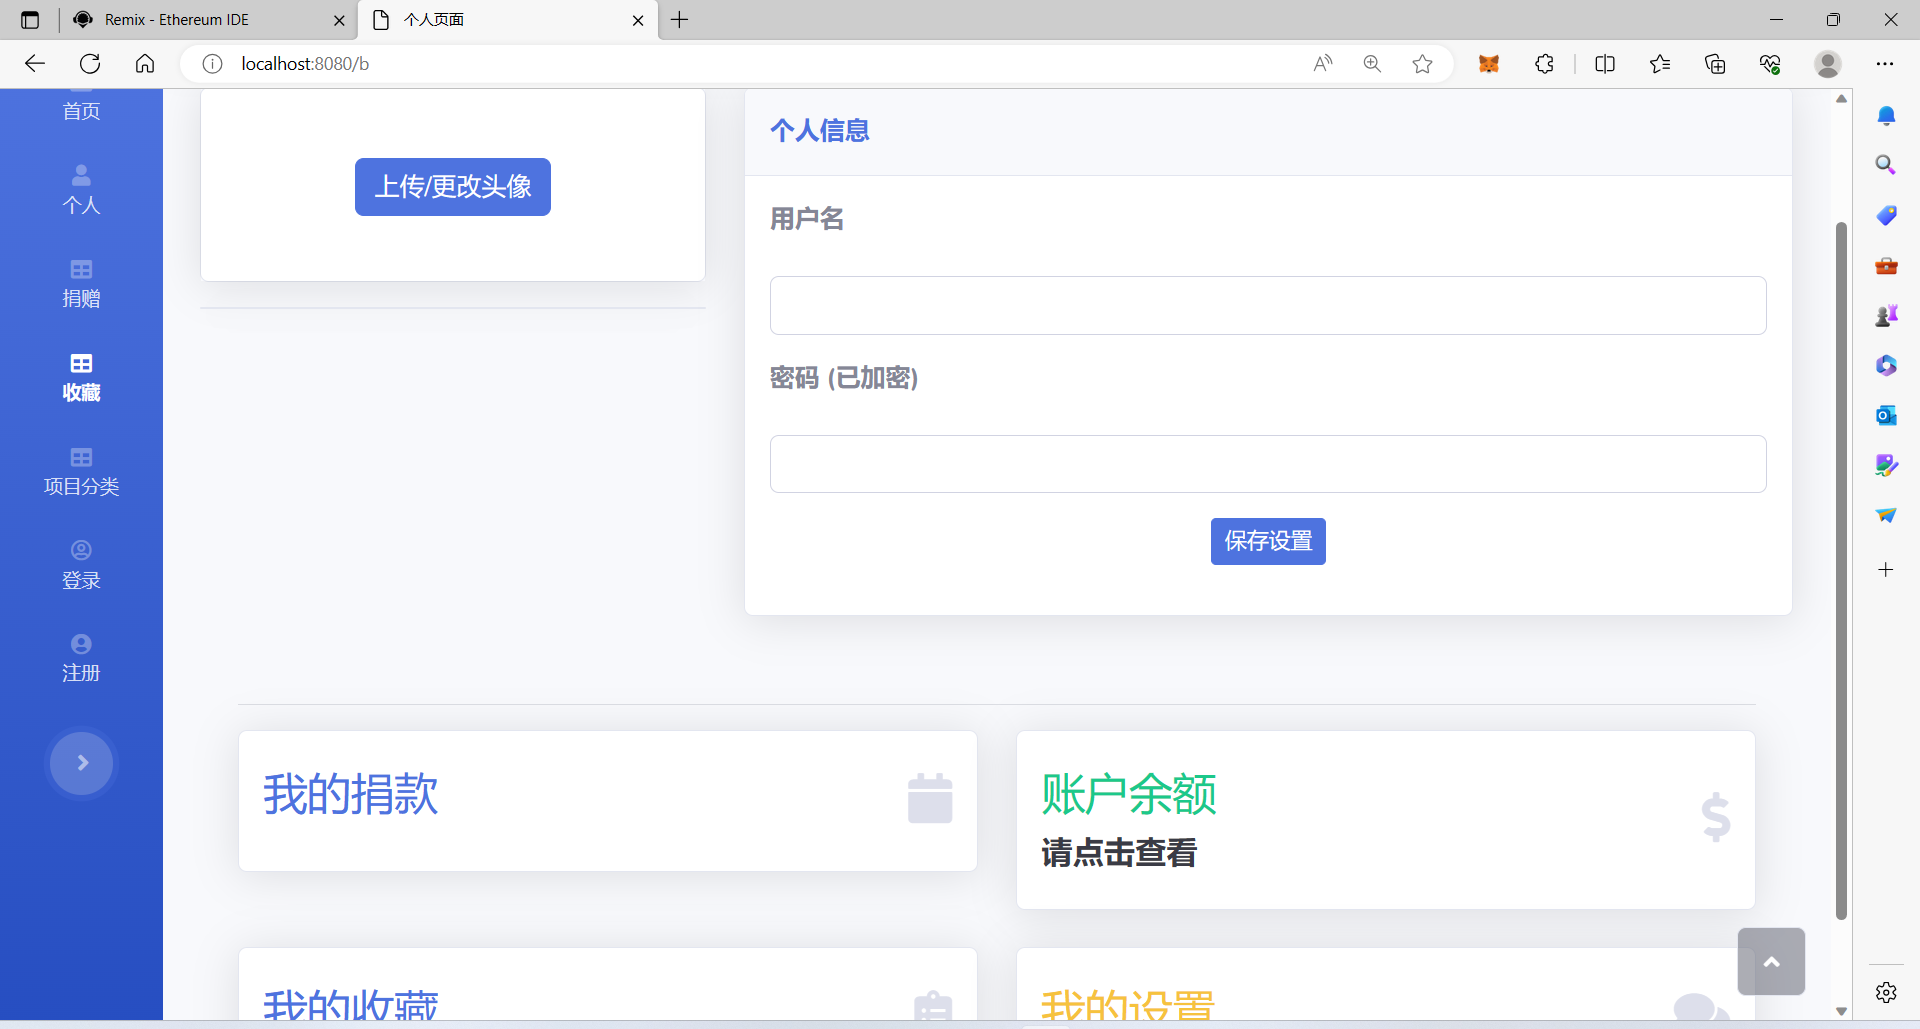Open the 我的收藏 card title
1920x1029 pixels.
click(351, 1005)
